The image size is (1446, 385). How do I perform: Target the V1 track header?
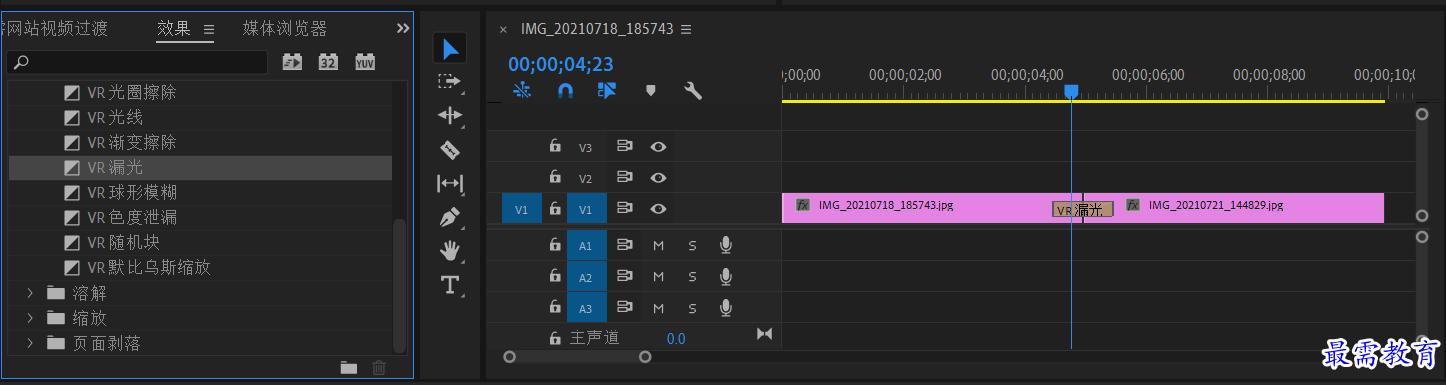click(586, 209)
